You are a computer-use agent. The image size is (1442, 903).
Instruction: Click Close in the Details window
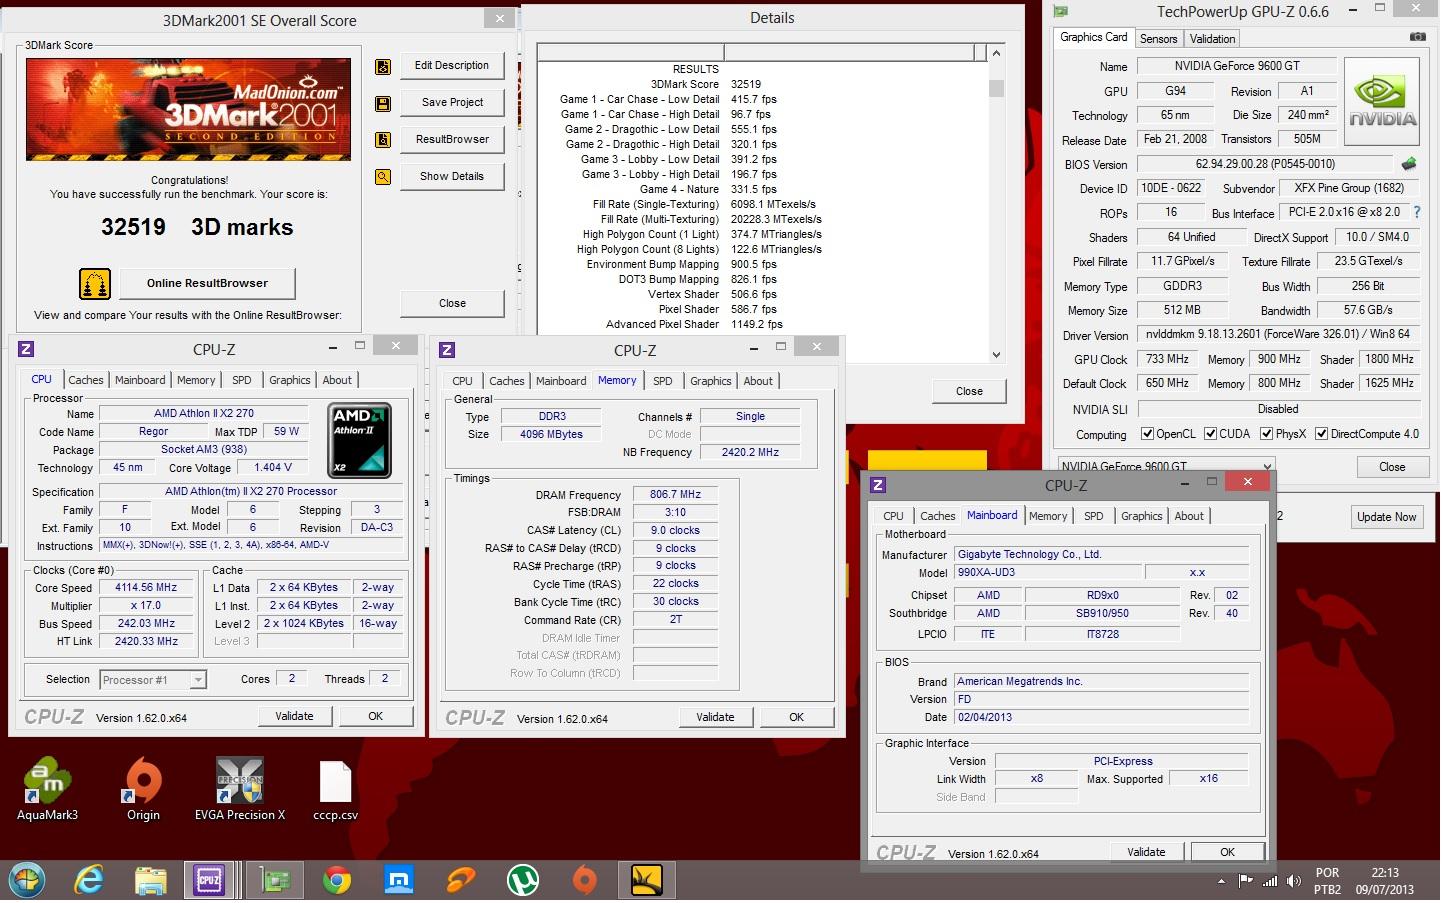(x=969, y=392)
